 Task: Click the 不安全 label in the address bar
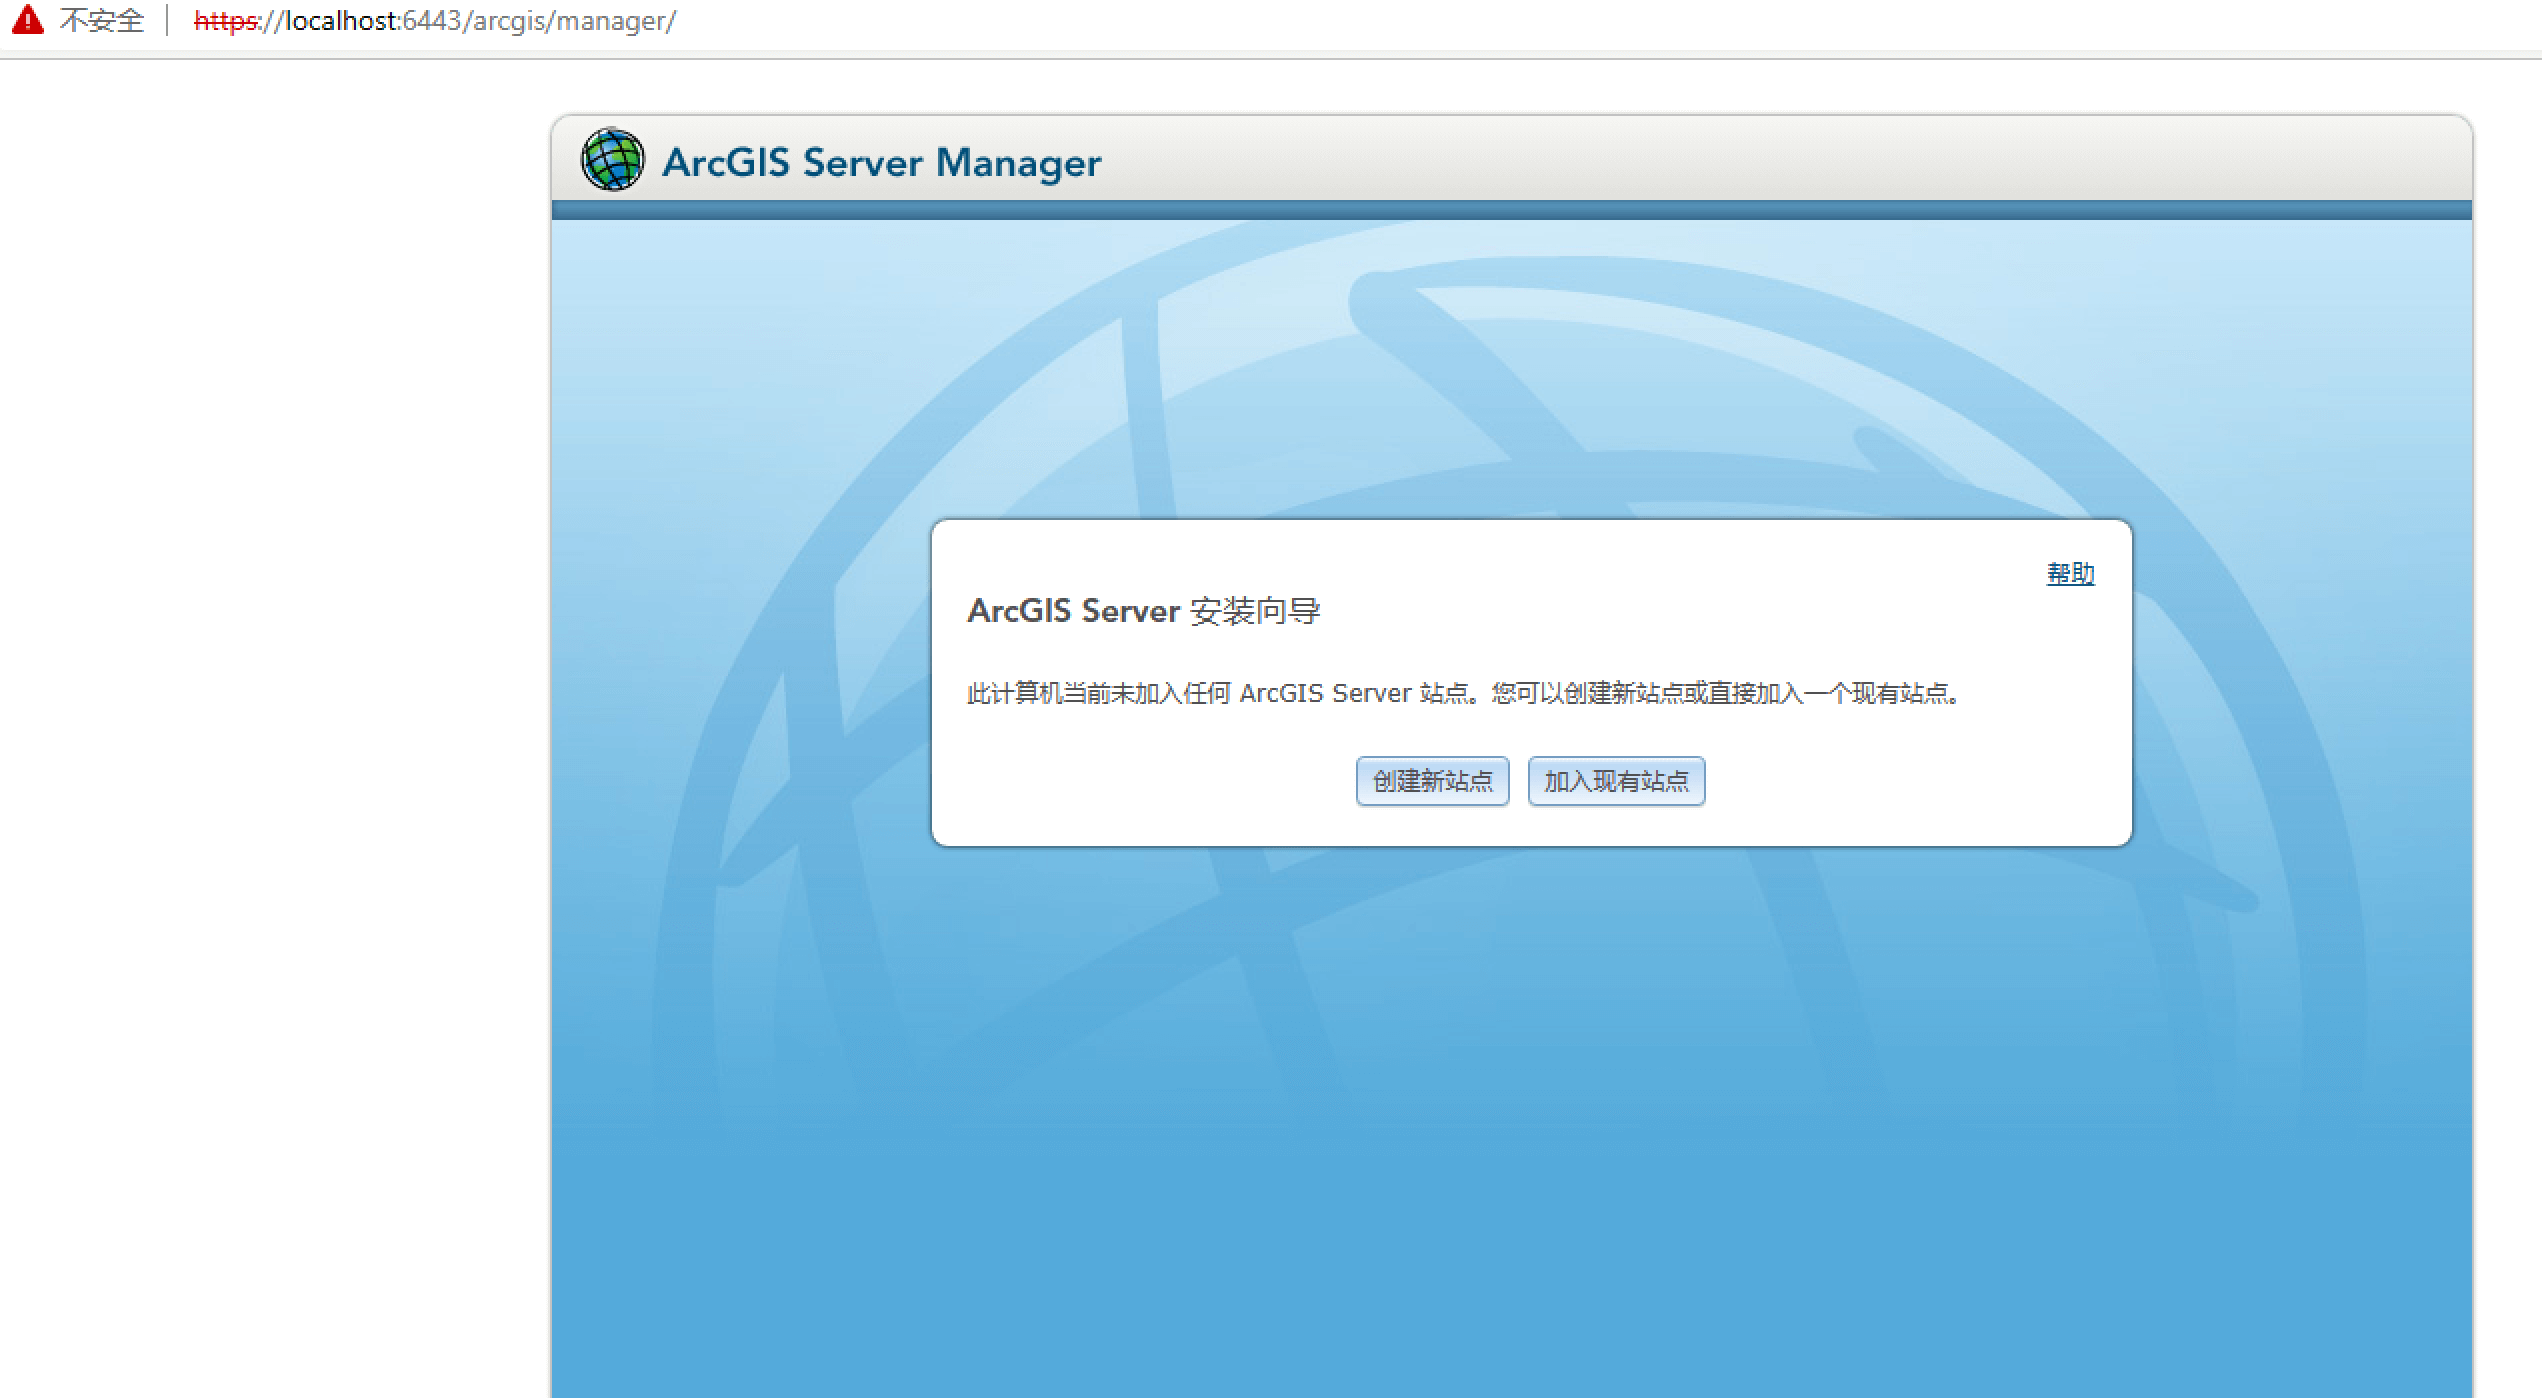pos(101,21)
